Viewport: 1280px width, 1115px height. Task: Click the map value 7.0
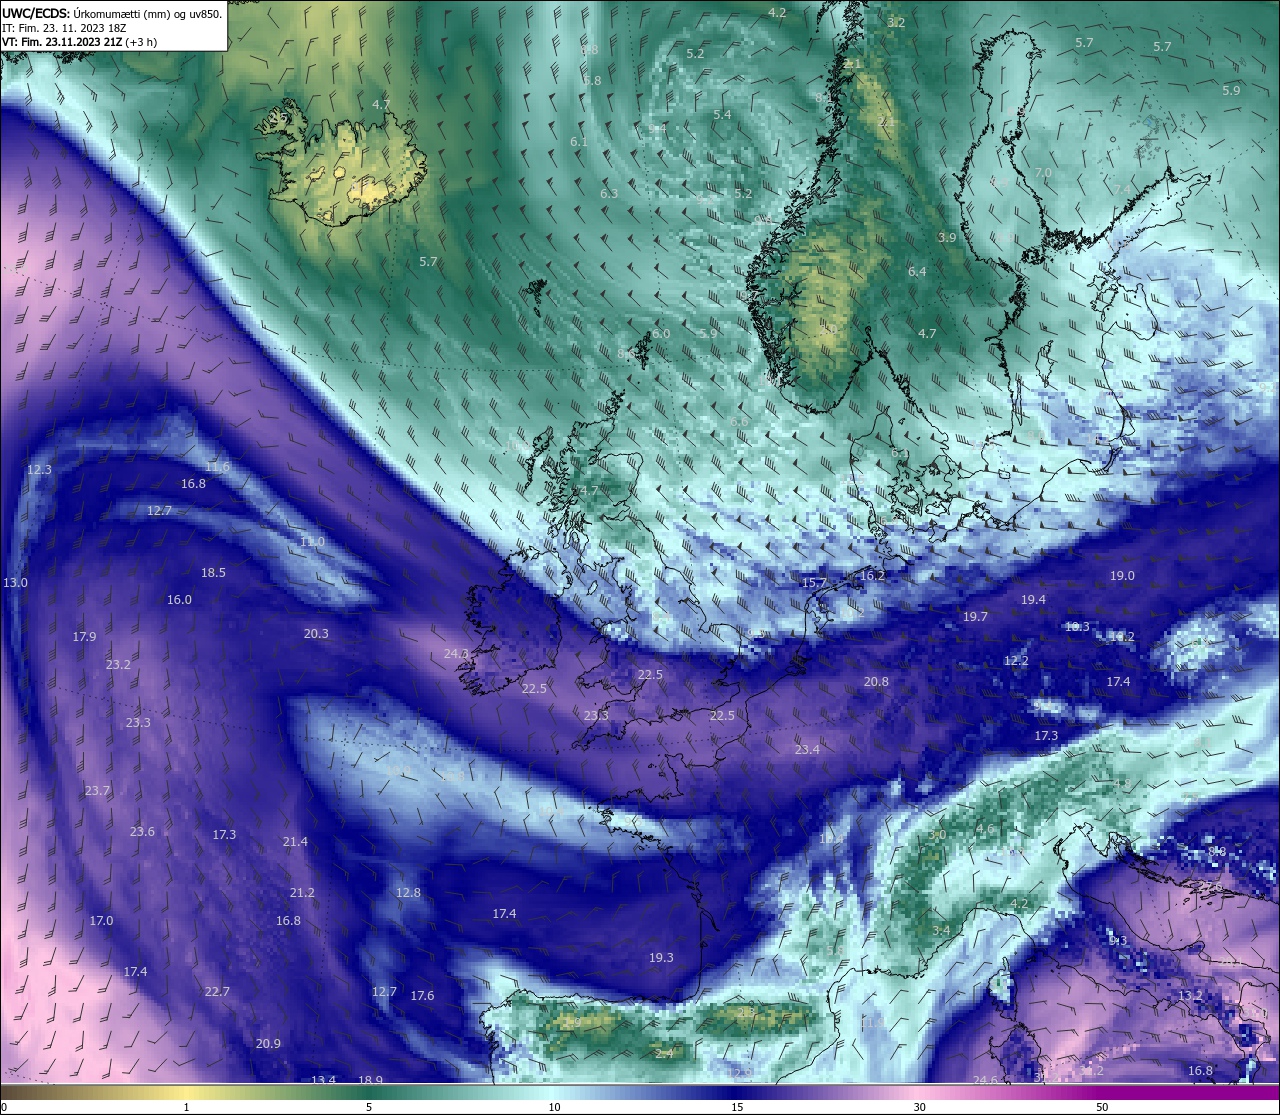point(1043,173)
